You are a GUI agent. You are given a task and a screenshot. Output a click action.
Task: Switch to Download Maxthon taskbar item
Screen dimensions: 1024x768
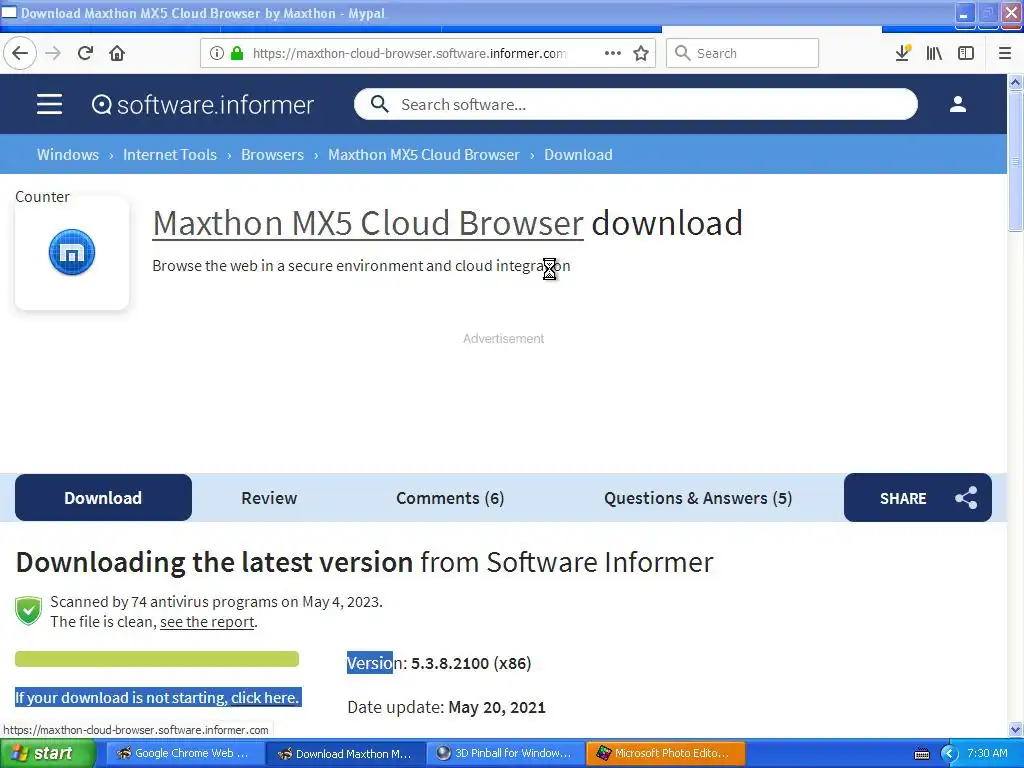coord(346,754)
